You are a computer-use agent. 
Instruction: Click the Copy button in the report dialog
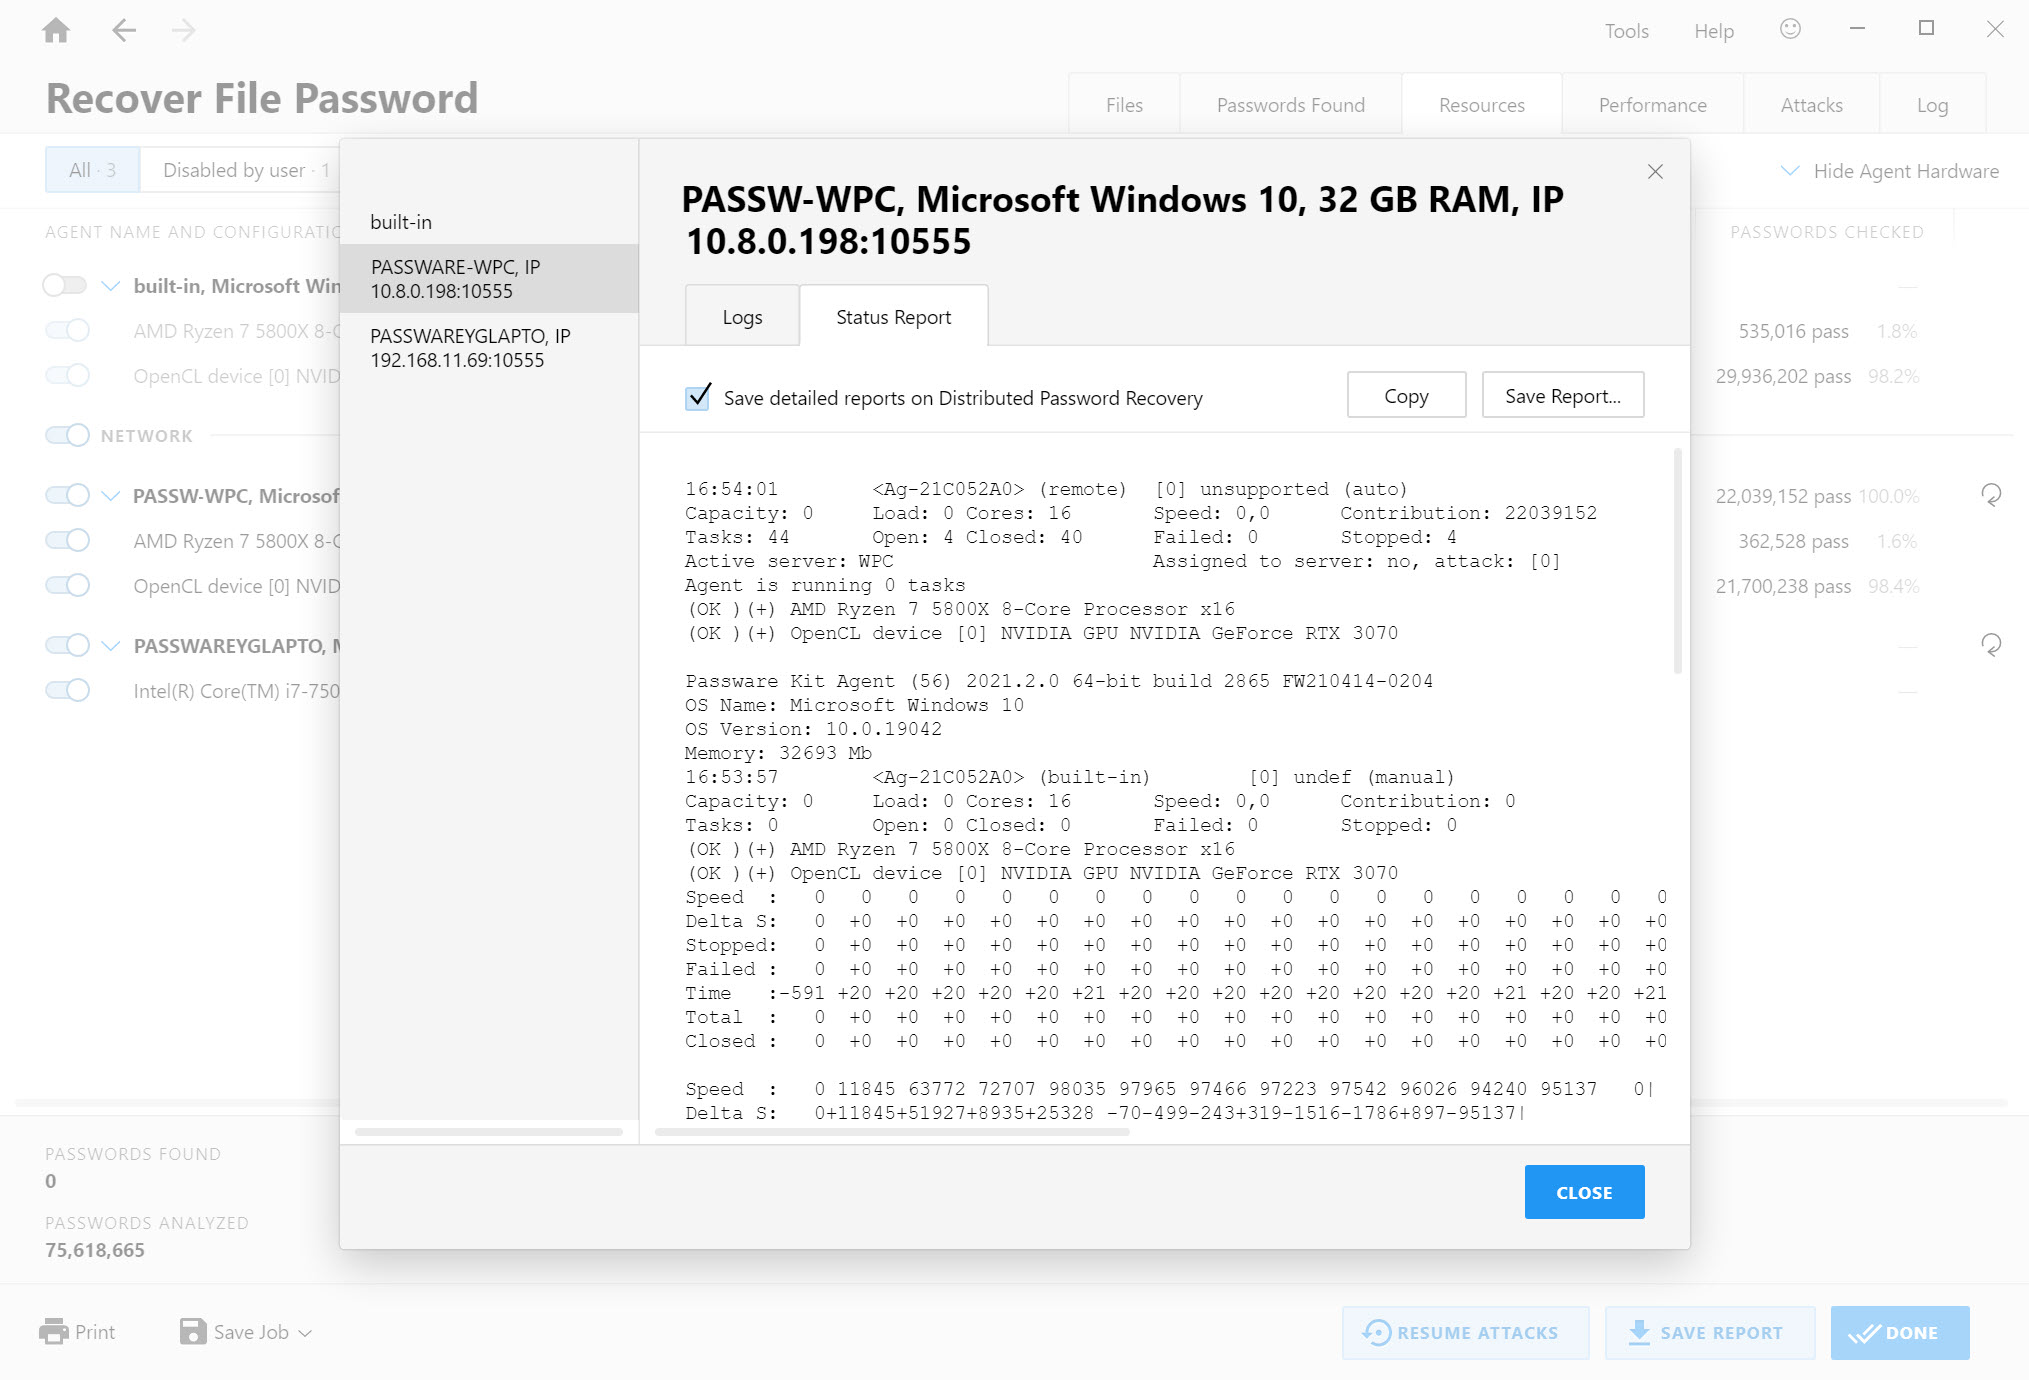(1406, 395)
